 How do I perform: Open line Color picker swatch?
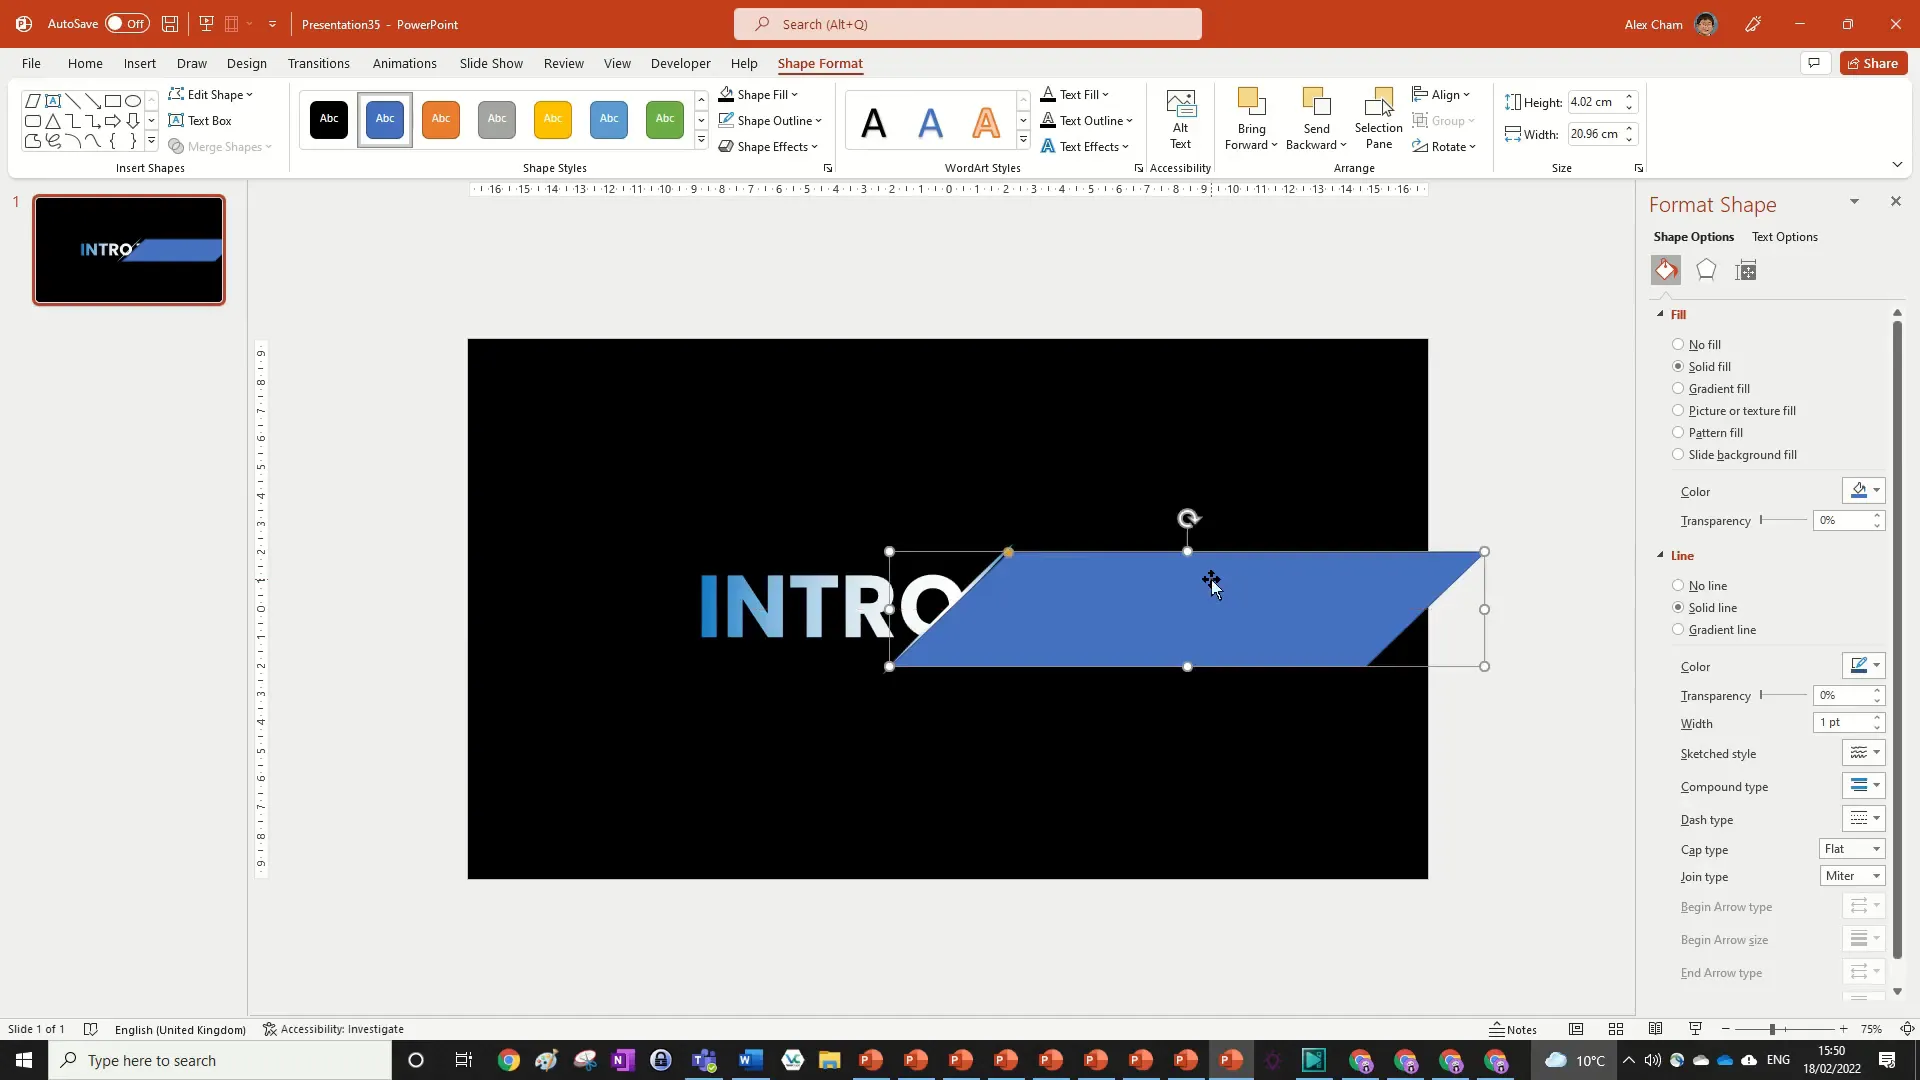(1864, 666)
